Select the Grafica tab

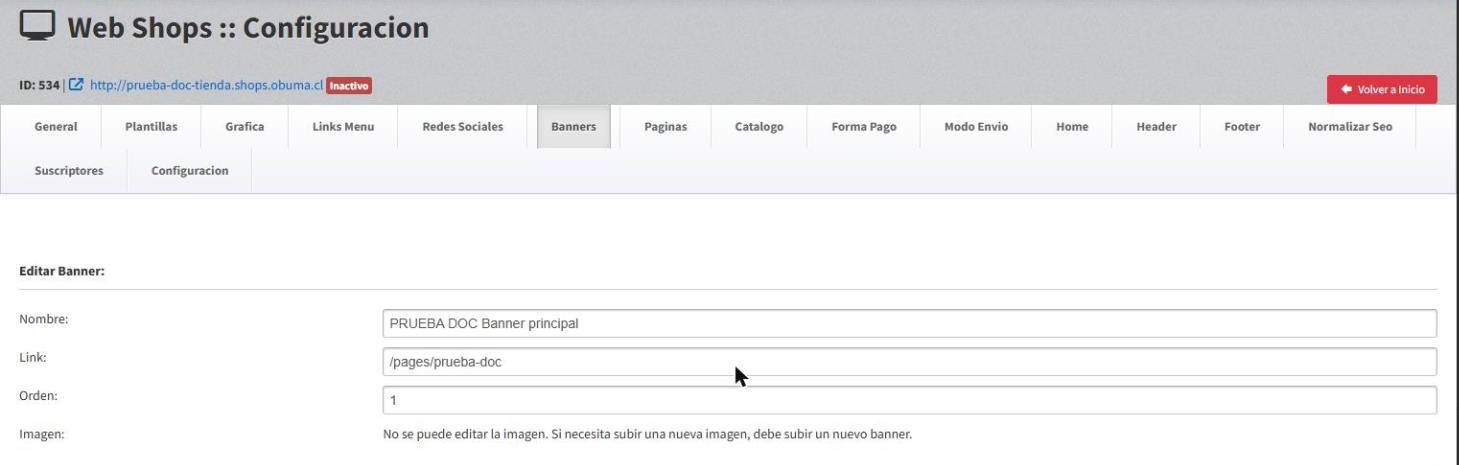(x=245, y=127)
